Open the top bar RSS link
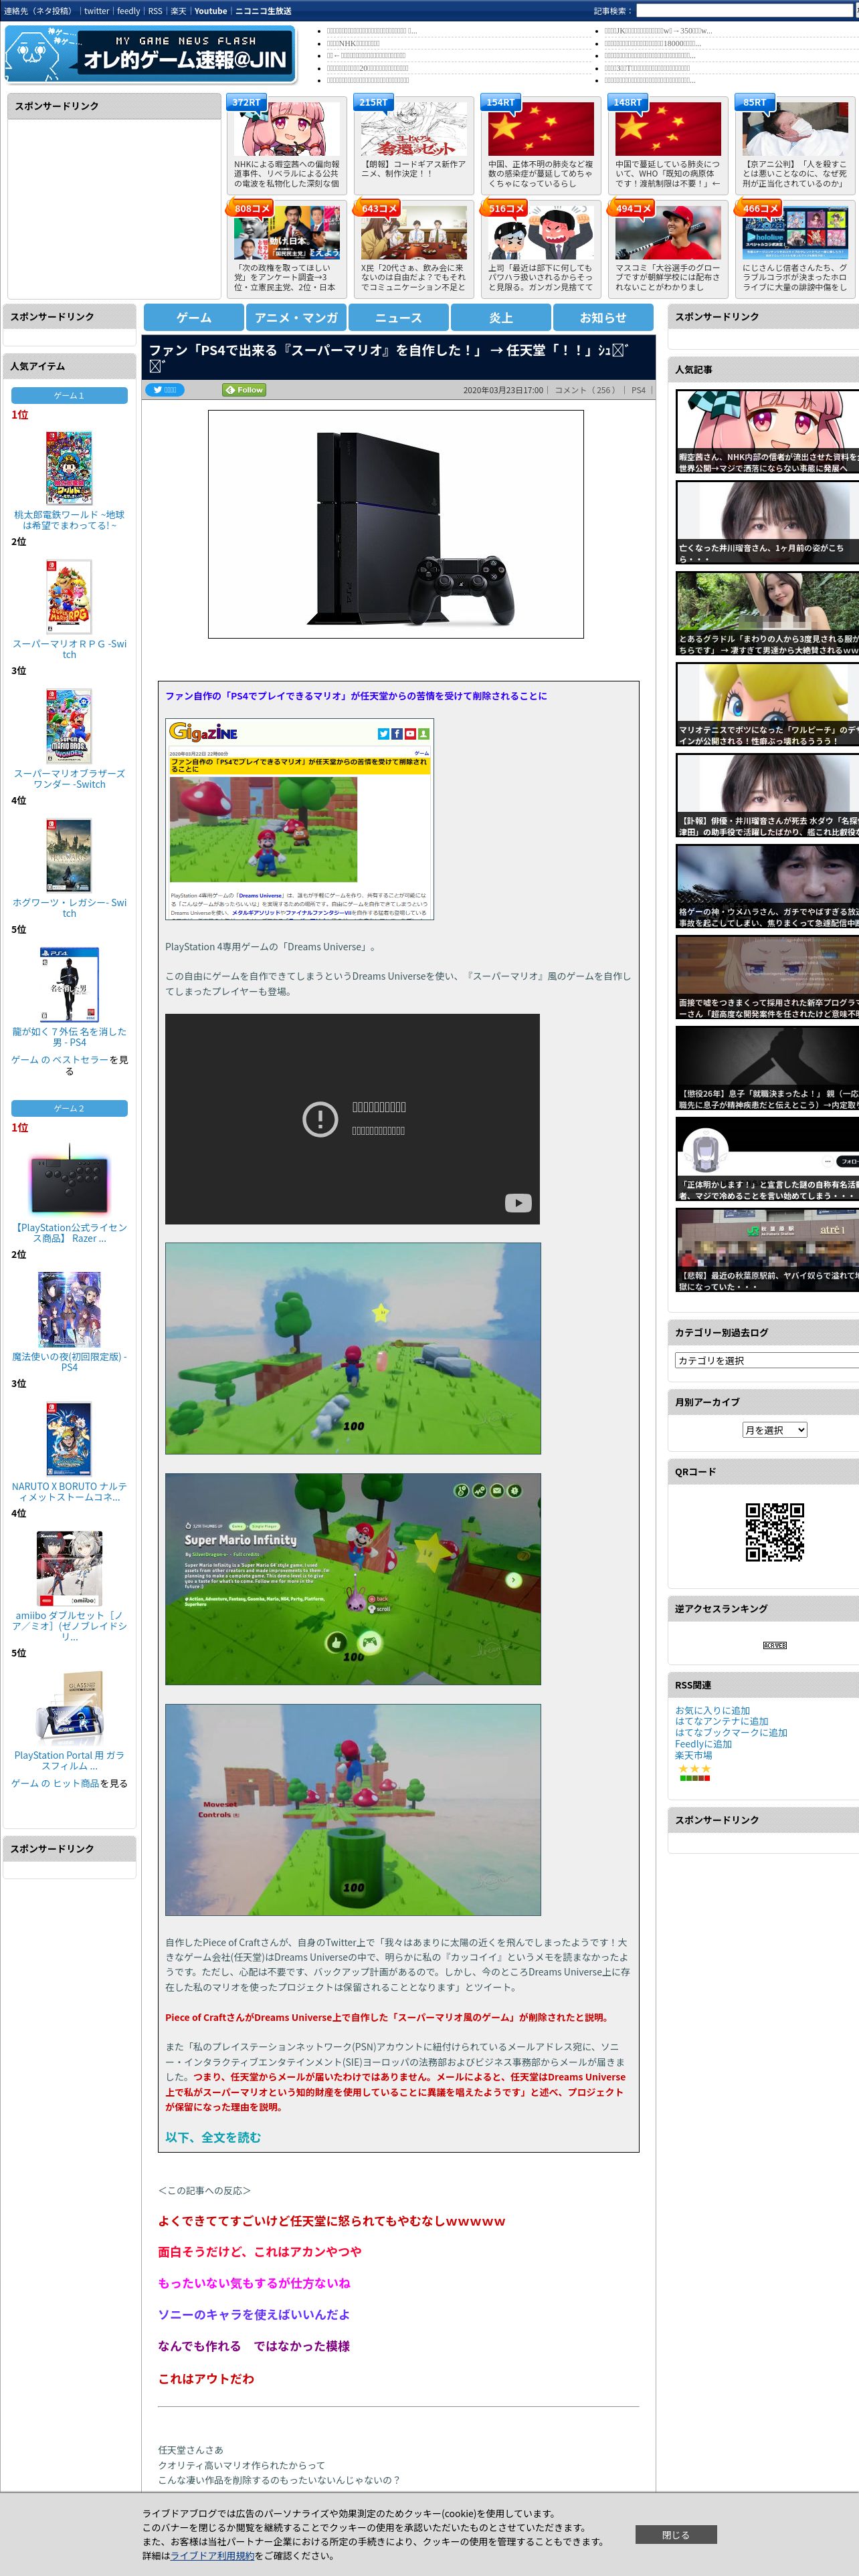Image resolution: width=859 pixels, height=2576 pixels. point(155,11)
